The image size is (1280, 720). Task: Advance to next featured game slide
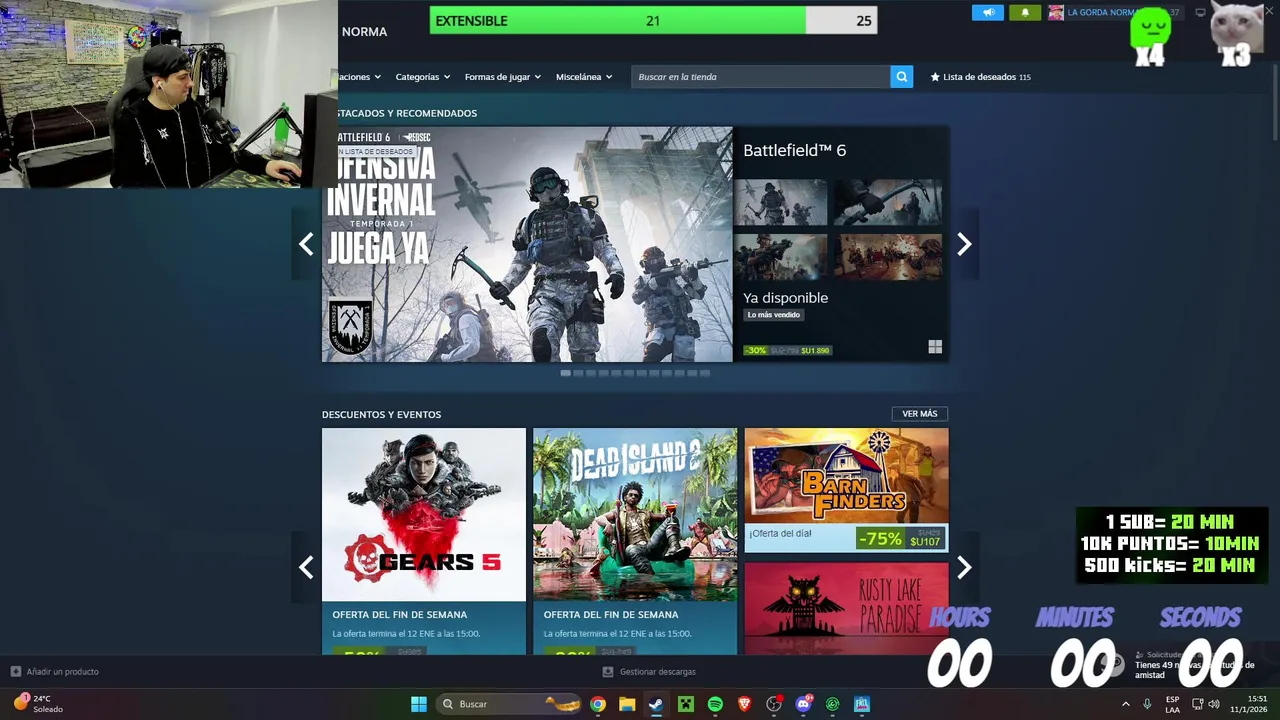click(x=964, y=244)
